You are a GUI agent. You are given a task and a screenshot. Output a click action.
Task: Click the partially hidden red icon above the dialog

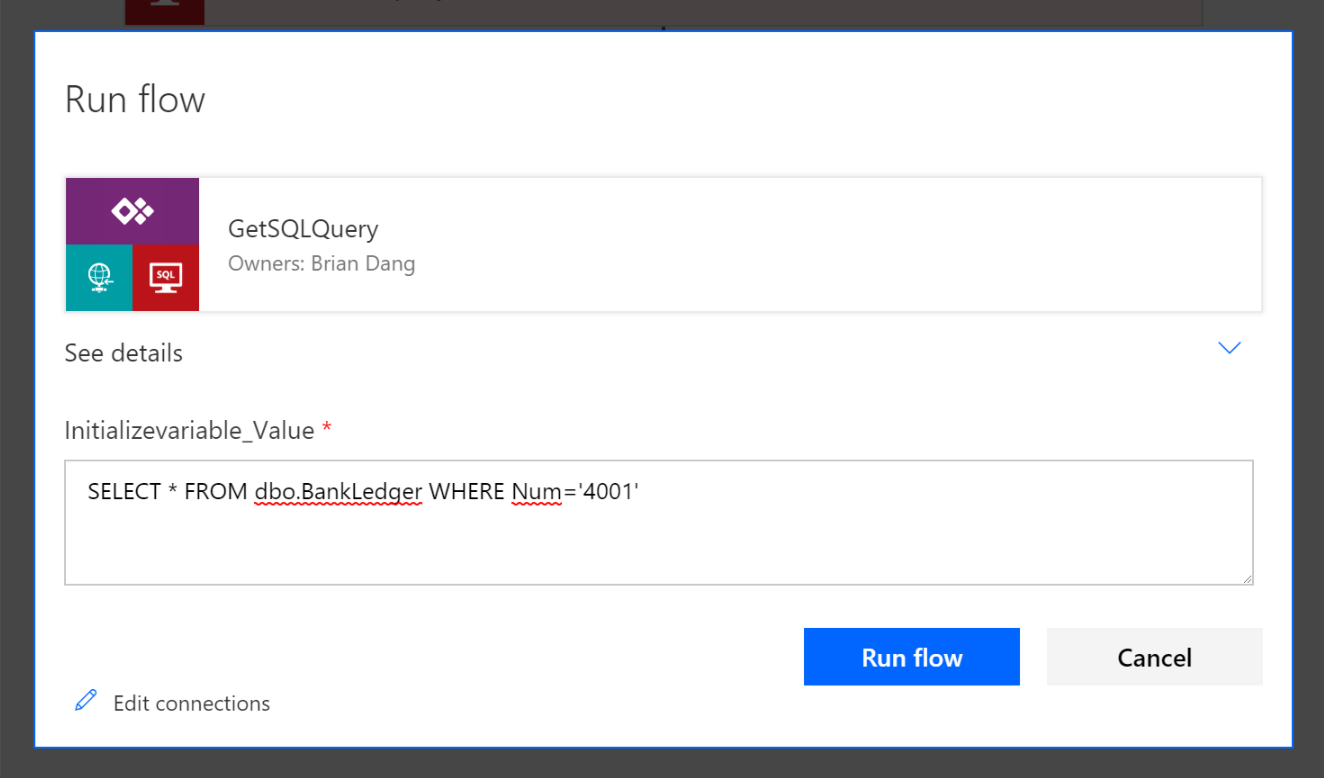pos(164,12)
